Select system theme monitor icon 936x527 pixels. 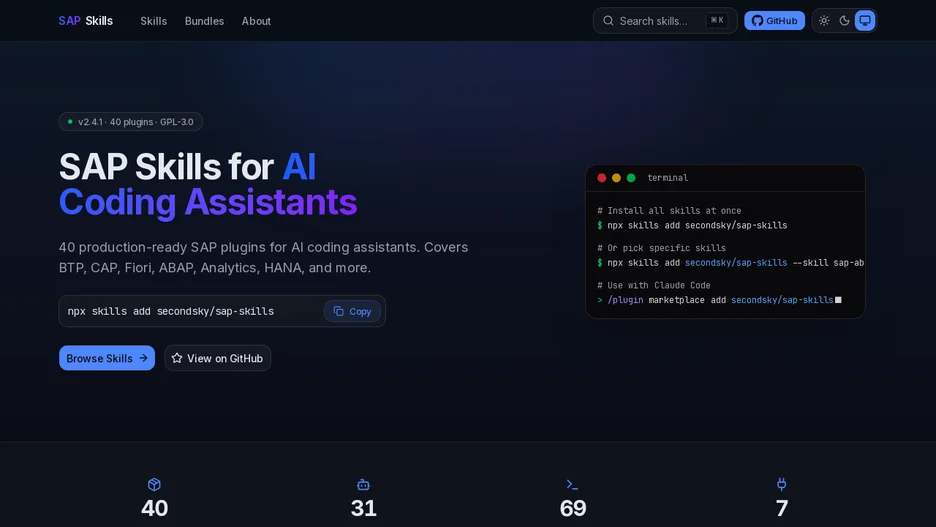[x=864, y=21]
